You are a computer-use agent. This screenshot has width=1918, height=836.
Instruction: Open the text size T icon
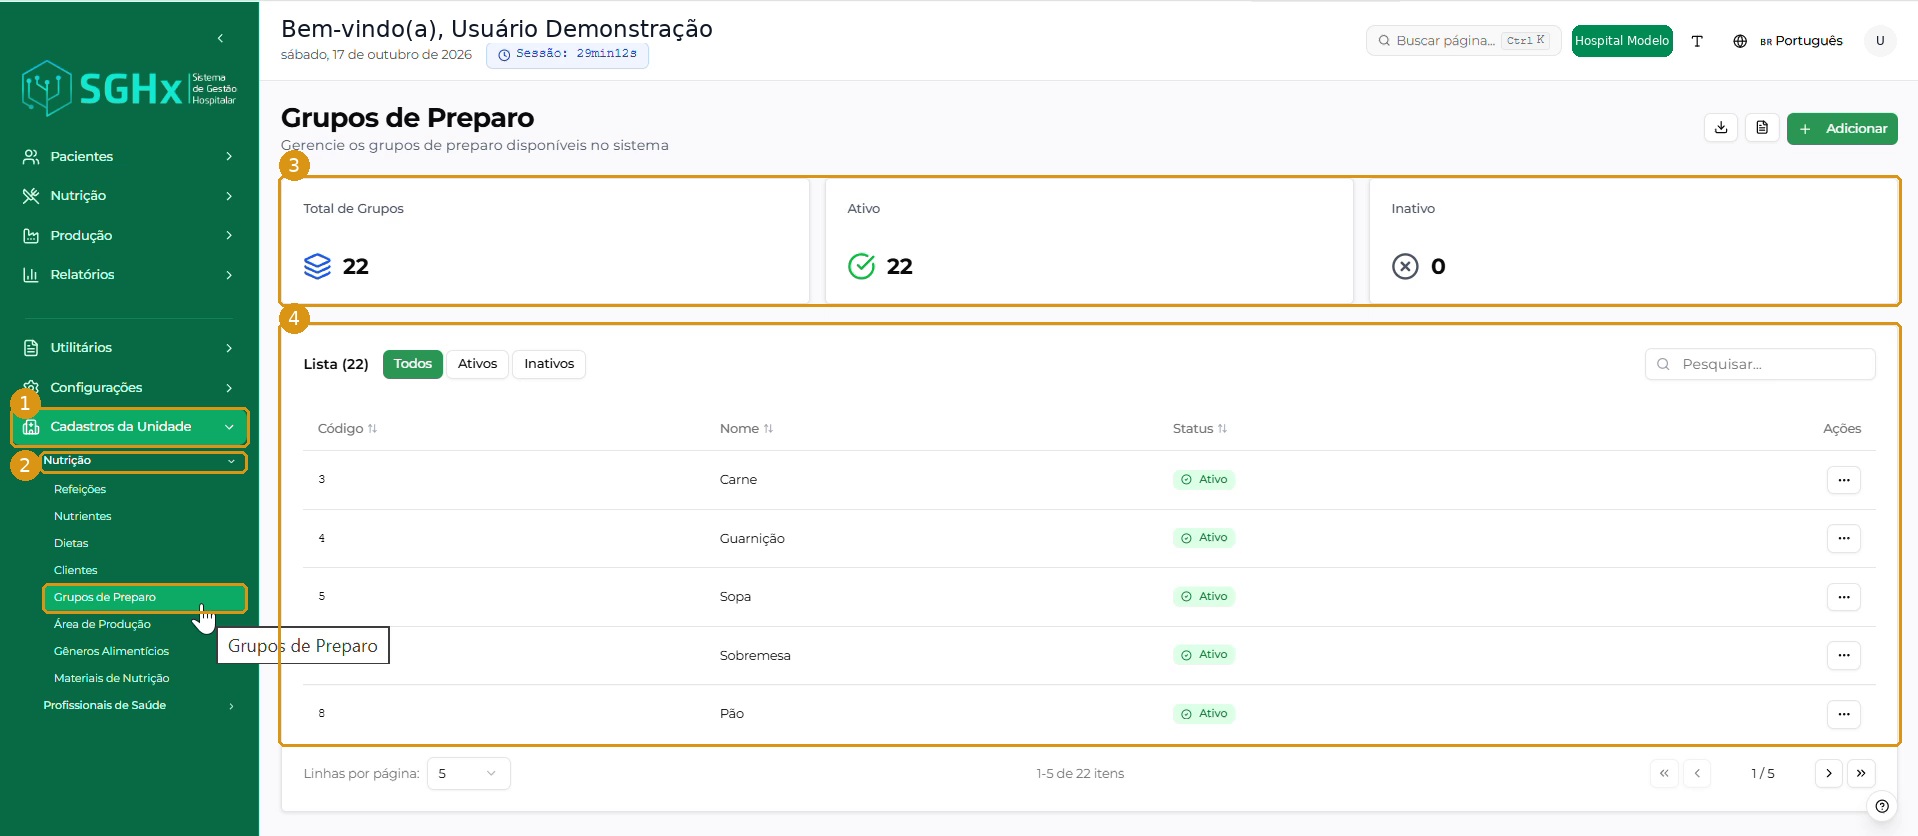1697,41
